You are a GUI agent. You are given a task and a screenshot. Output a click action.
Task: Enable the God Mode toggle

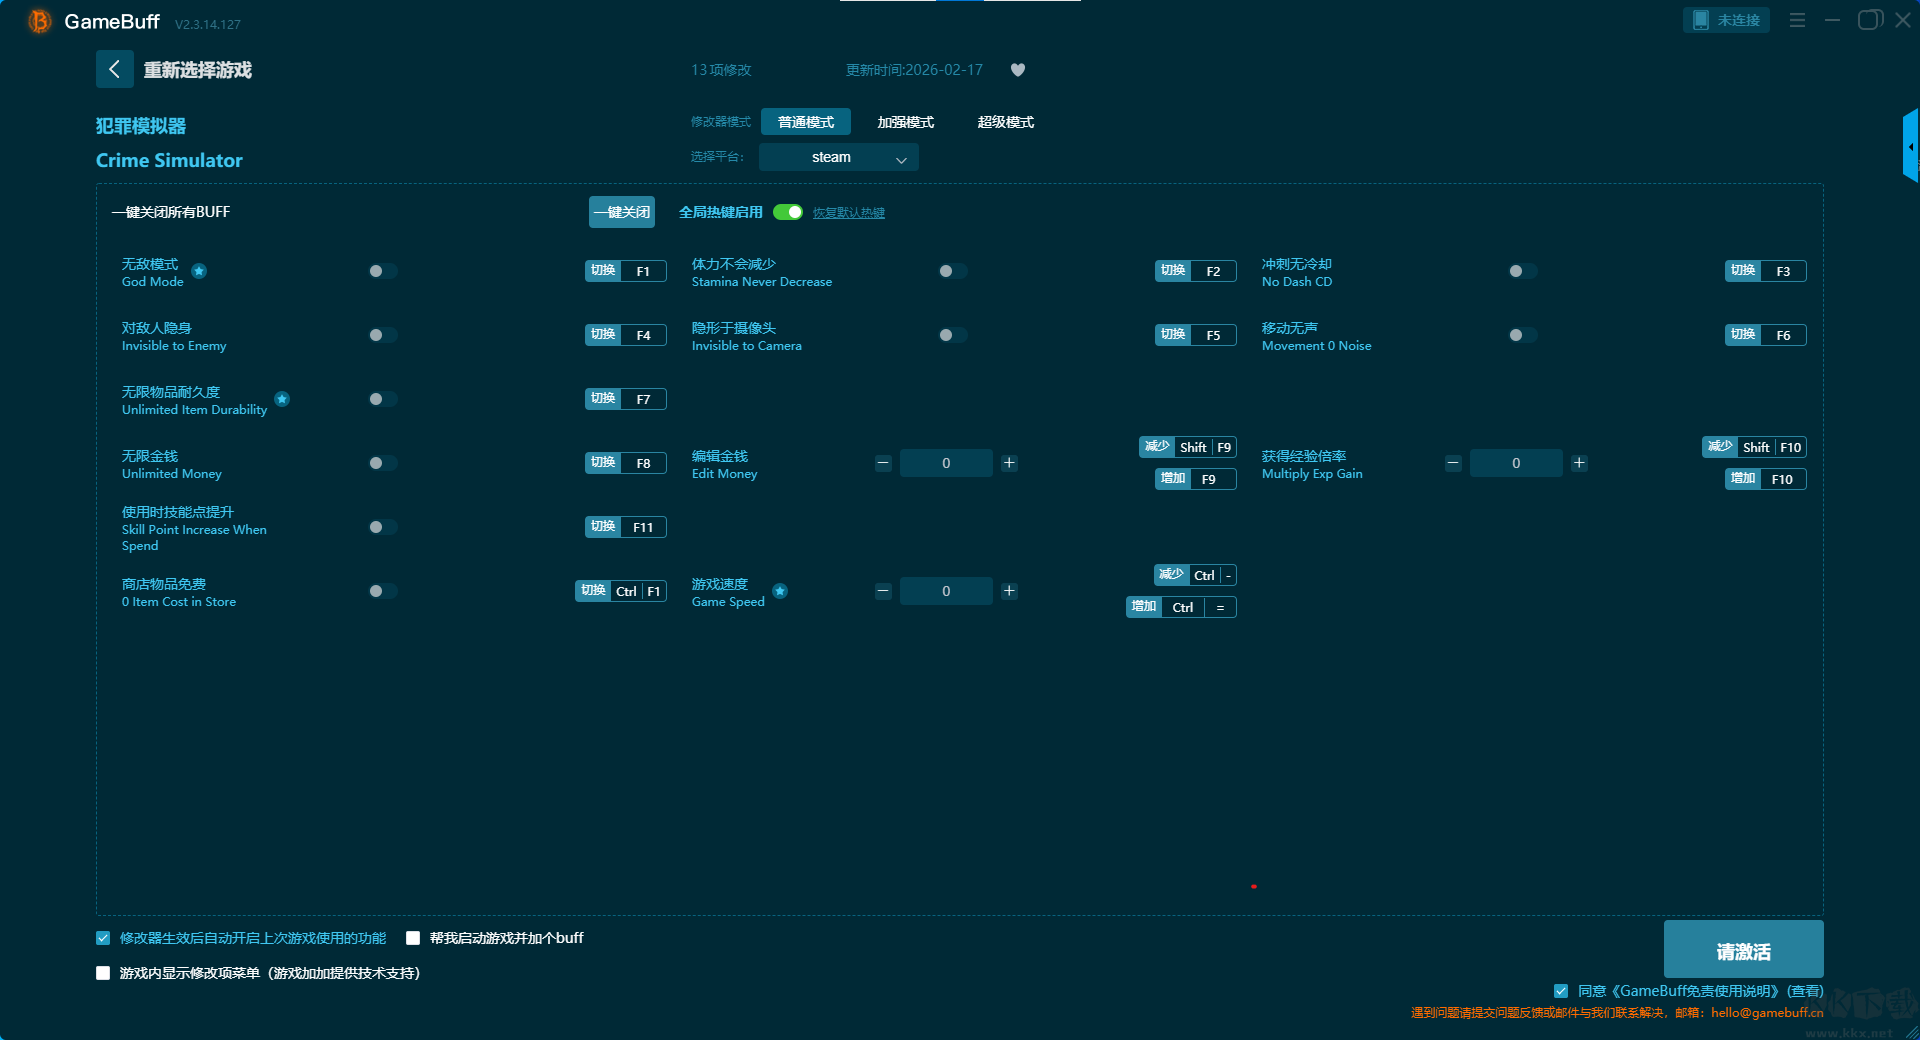tap(382, 271)
